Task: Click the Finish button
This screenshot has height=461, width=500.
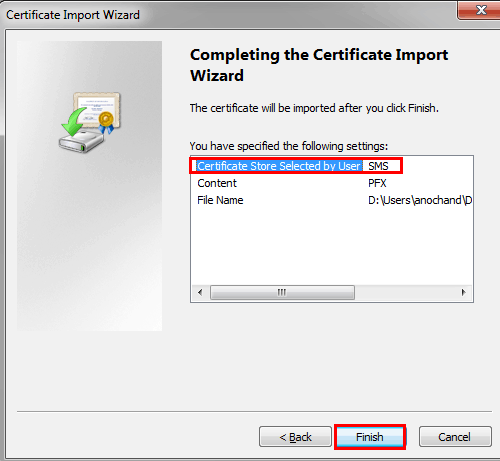Action: (x=370, y=437)
